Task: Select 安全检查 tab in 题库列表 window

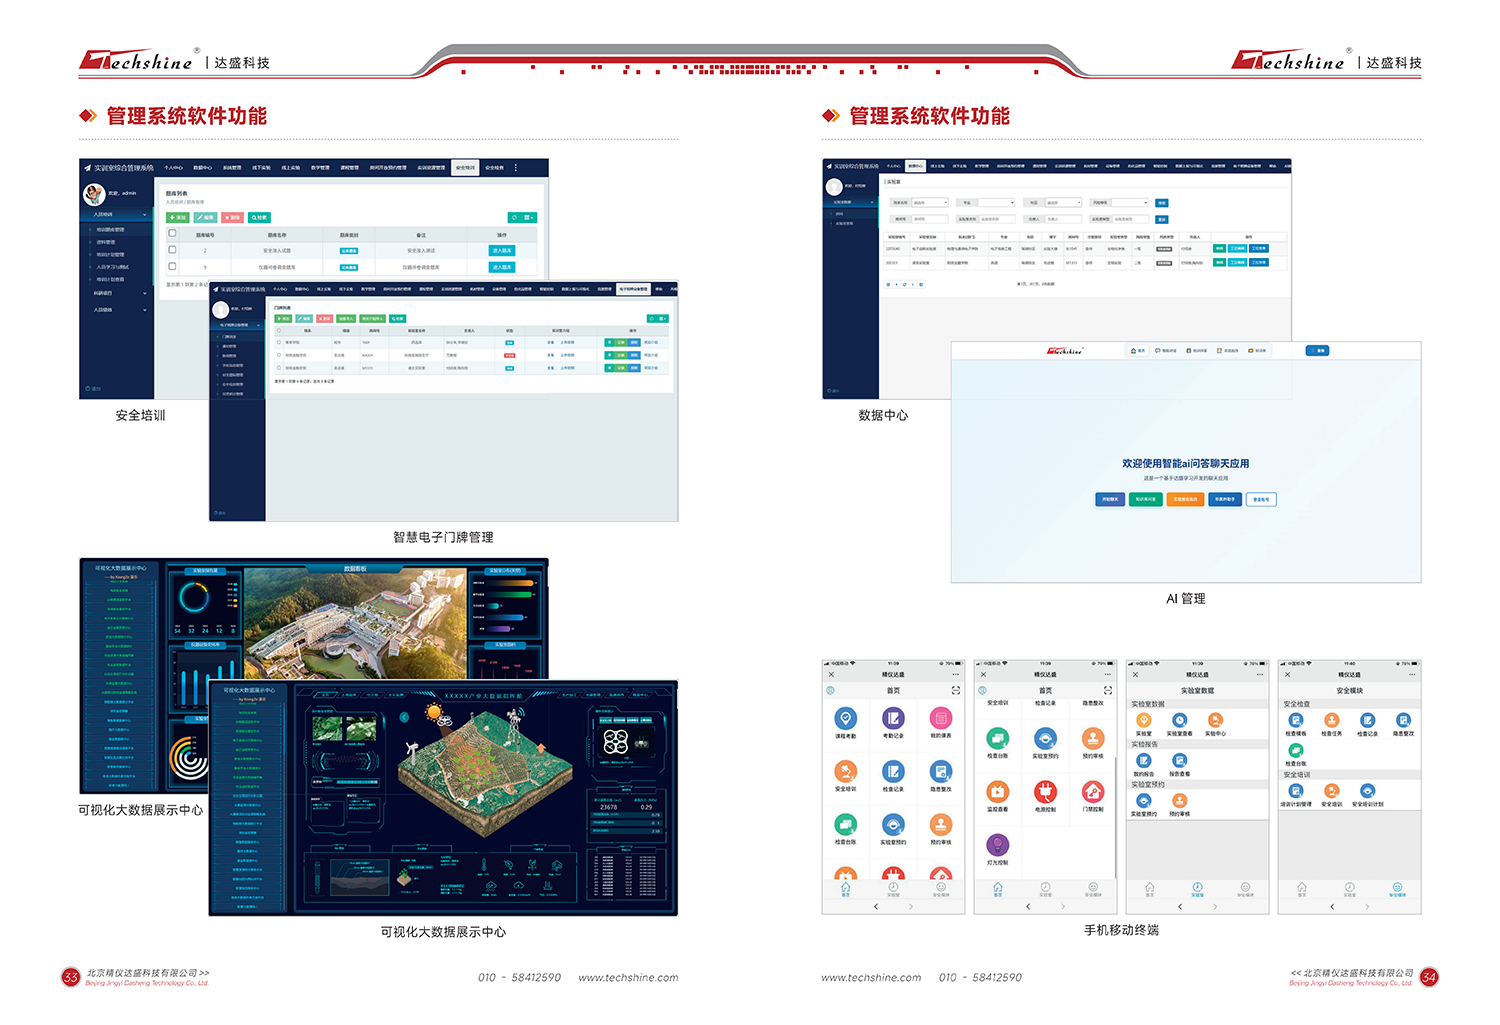Action: [494, 168]
